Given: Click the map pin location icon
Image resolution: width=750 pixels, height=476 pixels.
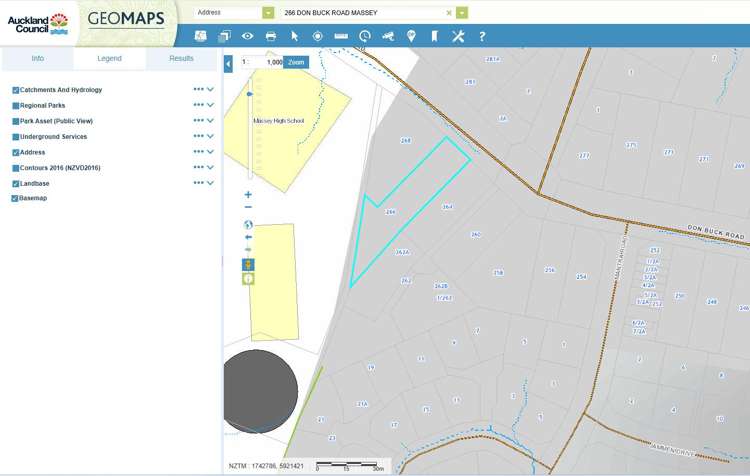Looking at the screenshot, I should pyautogui.click(x=411, y=36).
